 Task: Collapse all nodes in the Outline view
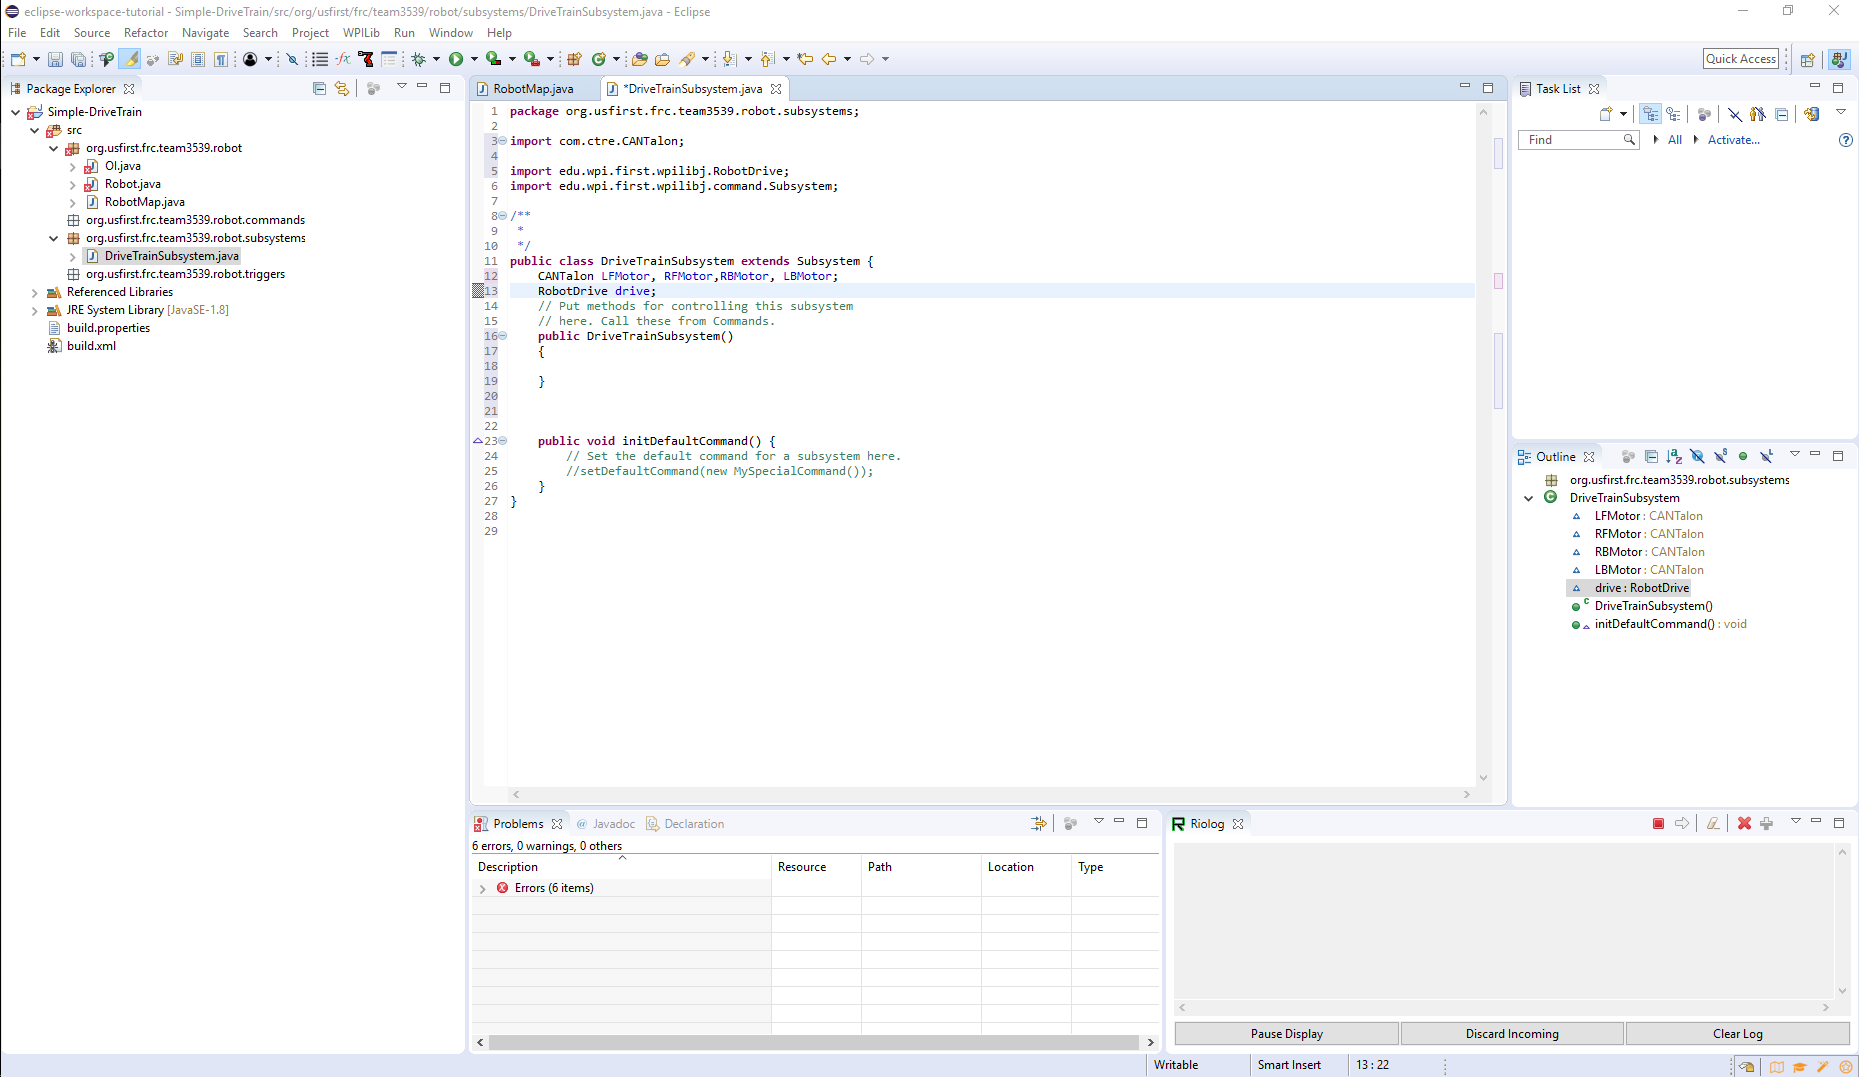(1651, 457)
